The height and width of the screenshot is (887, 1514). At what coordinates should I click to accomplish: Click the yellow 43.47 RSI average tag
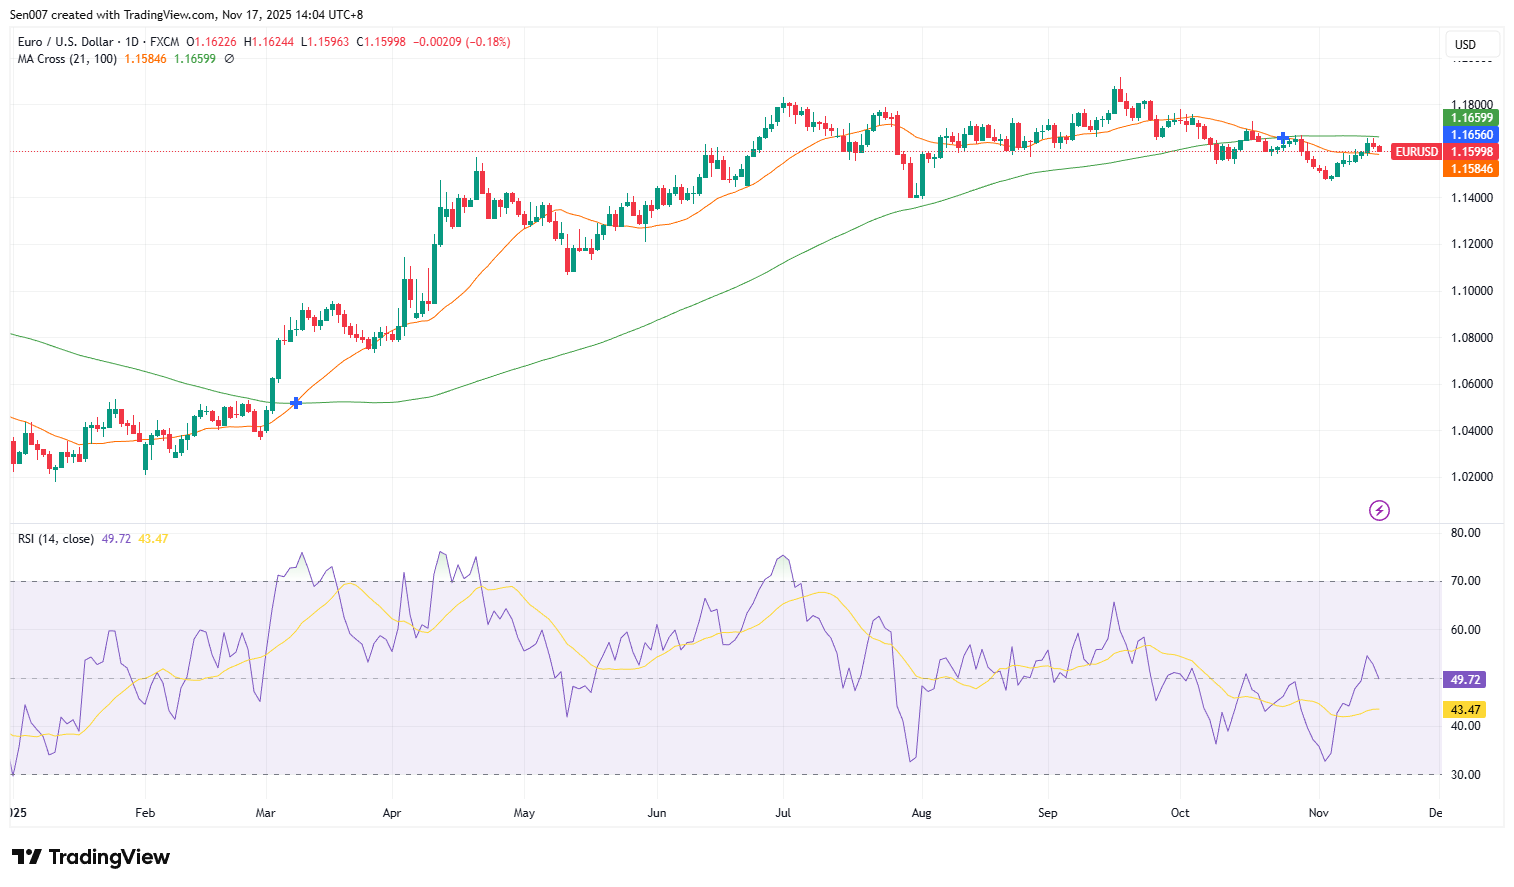coord(1465,710)
